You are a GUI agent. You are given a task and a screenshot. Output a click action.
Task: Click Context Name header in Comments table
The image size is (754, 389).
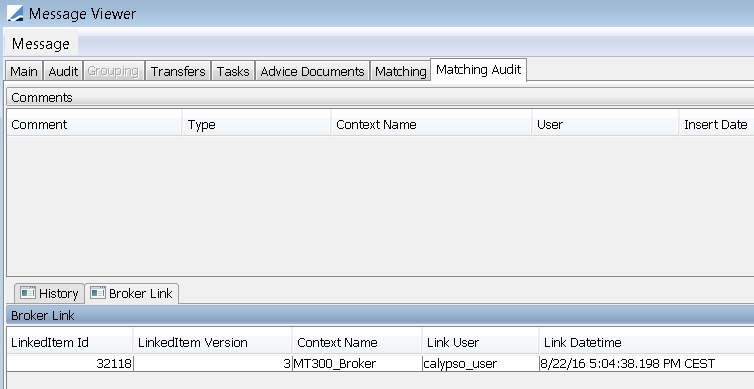click(x=431, y=125)
